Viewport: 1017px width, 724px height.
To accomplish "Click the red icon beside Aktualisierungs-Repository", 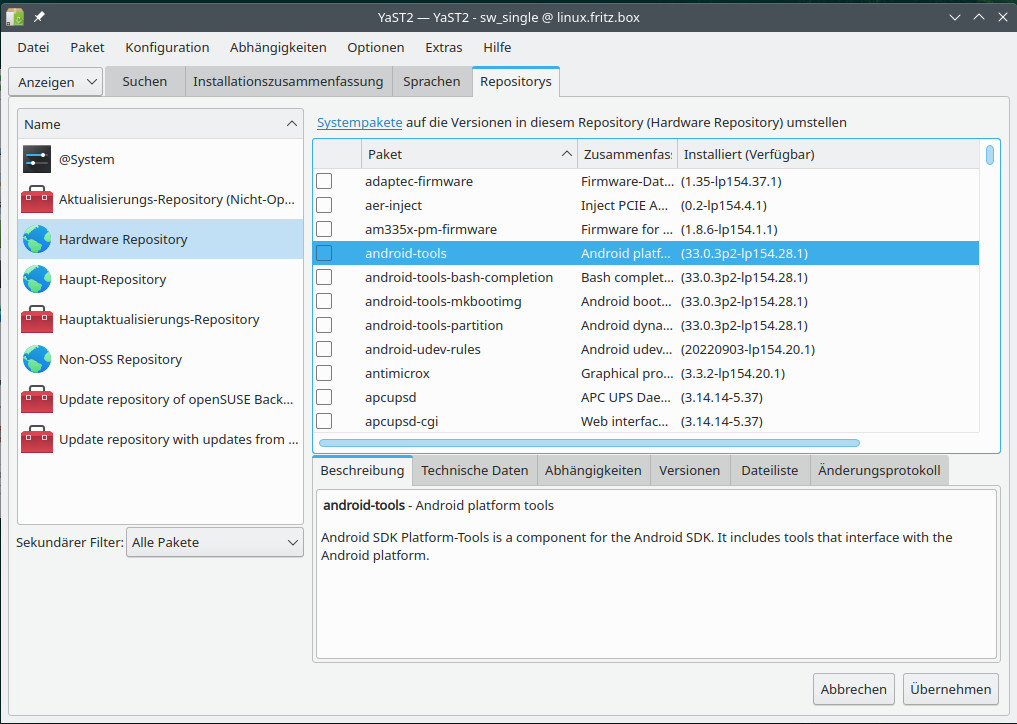I will coord(36,198).
